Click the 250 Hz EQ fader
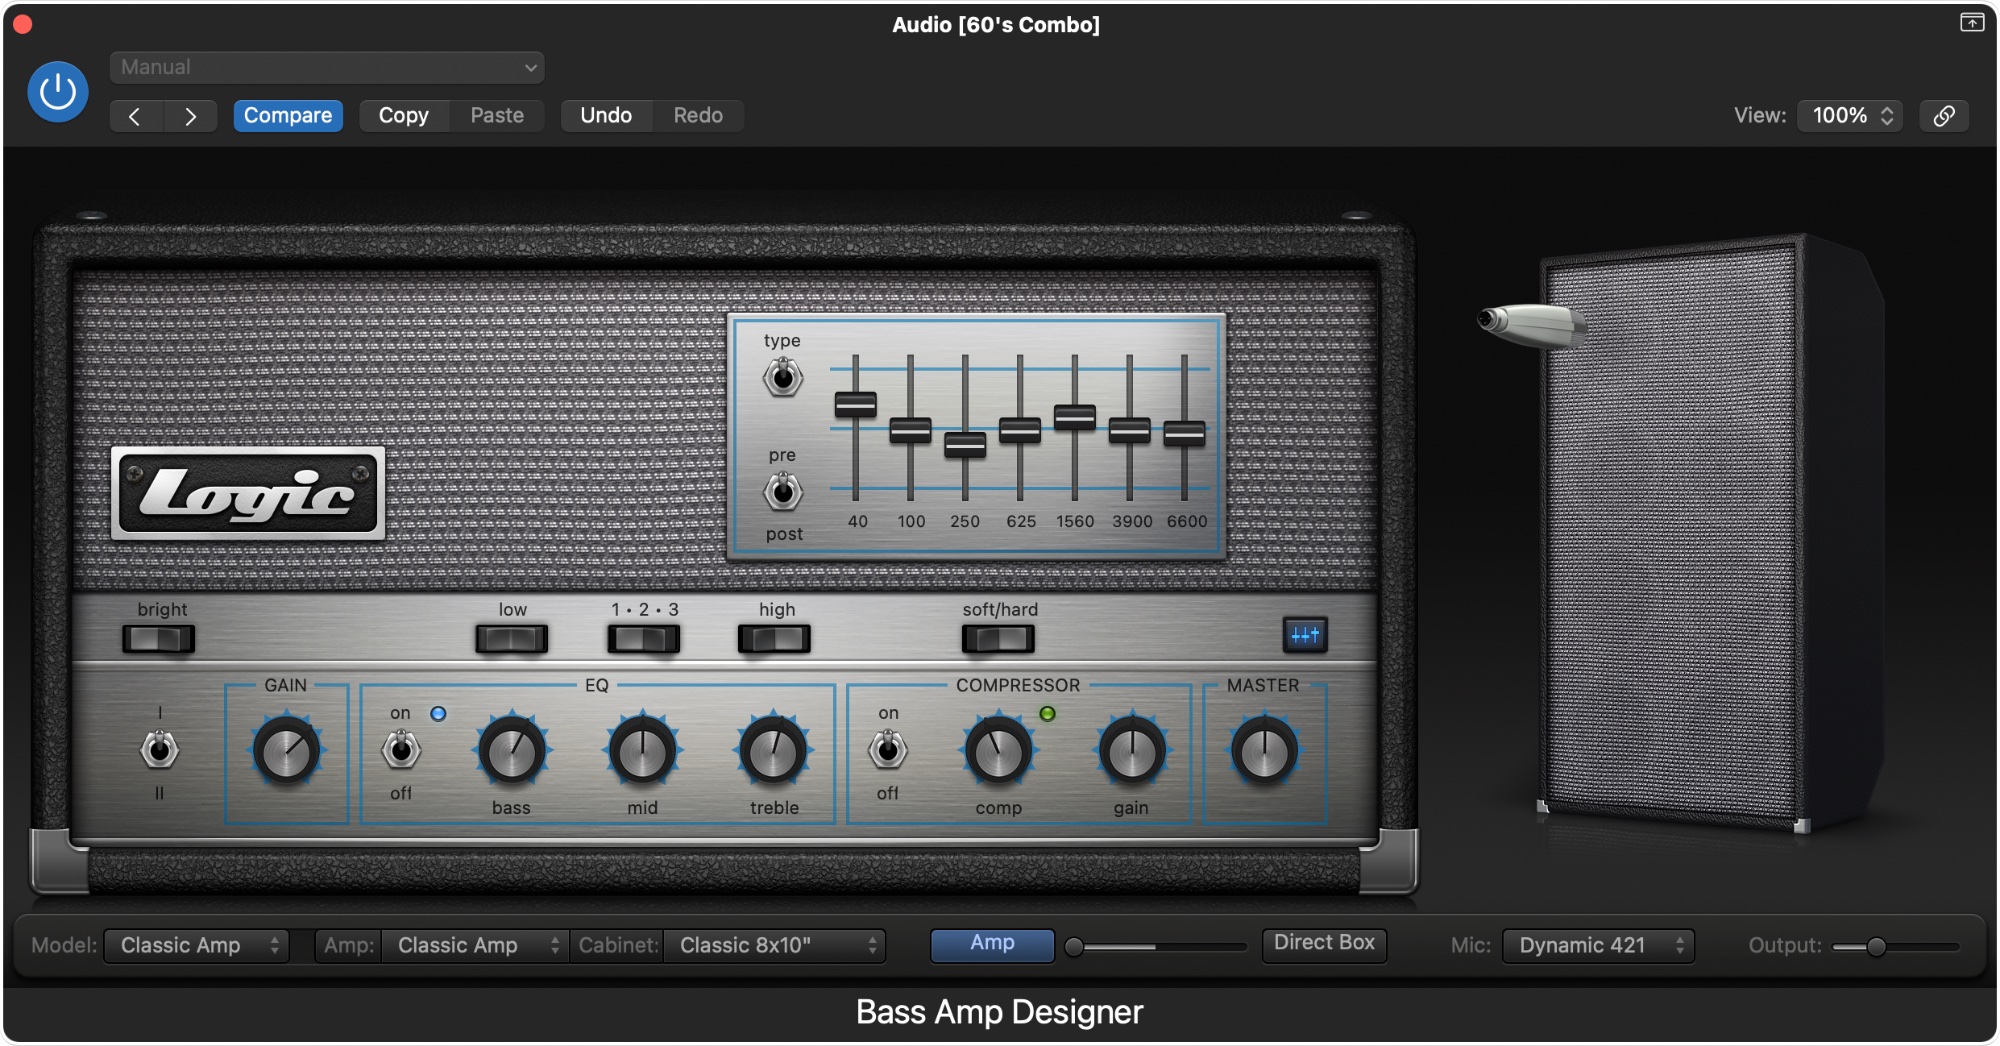 click(965, 445)
